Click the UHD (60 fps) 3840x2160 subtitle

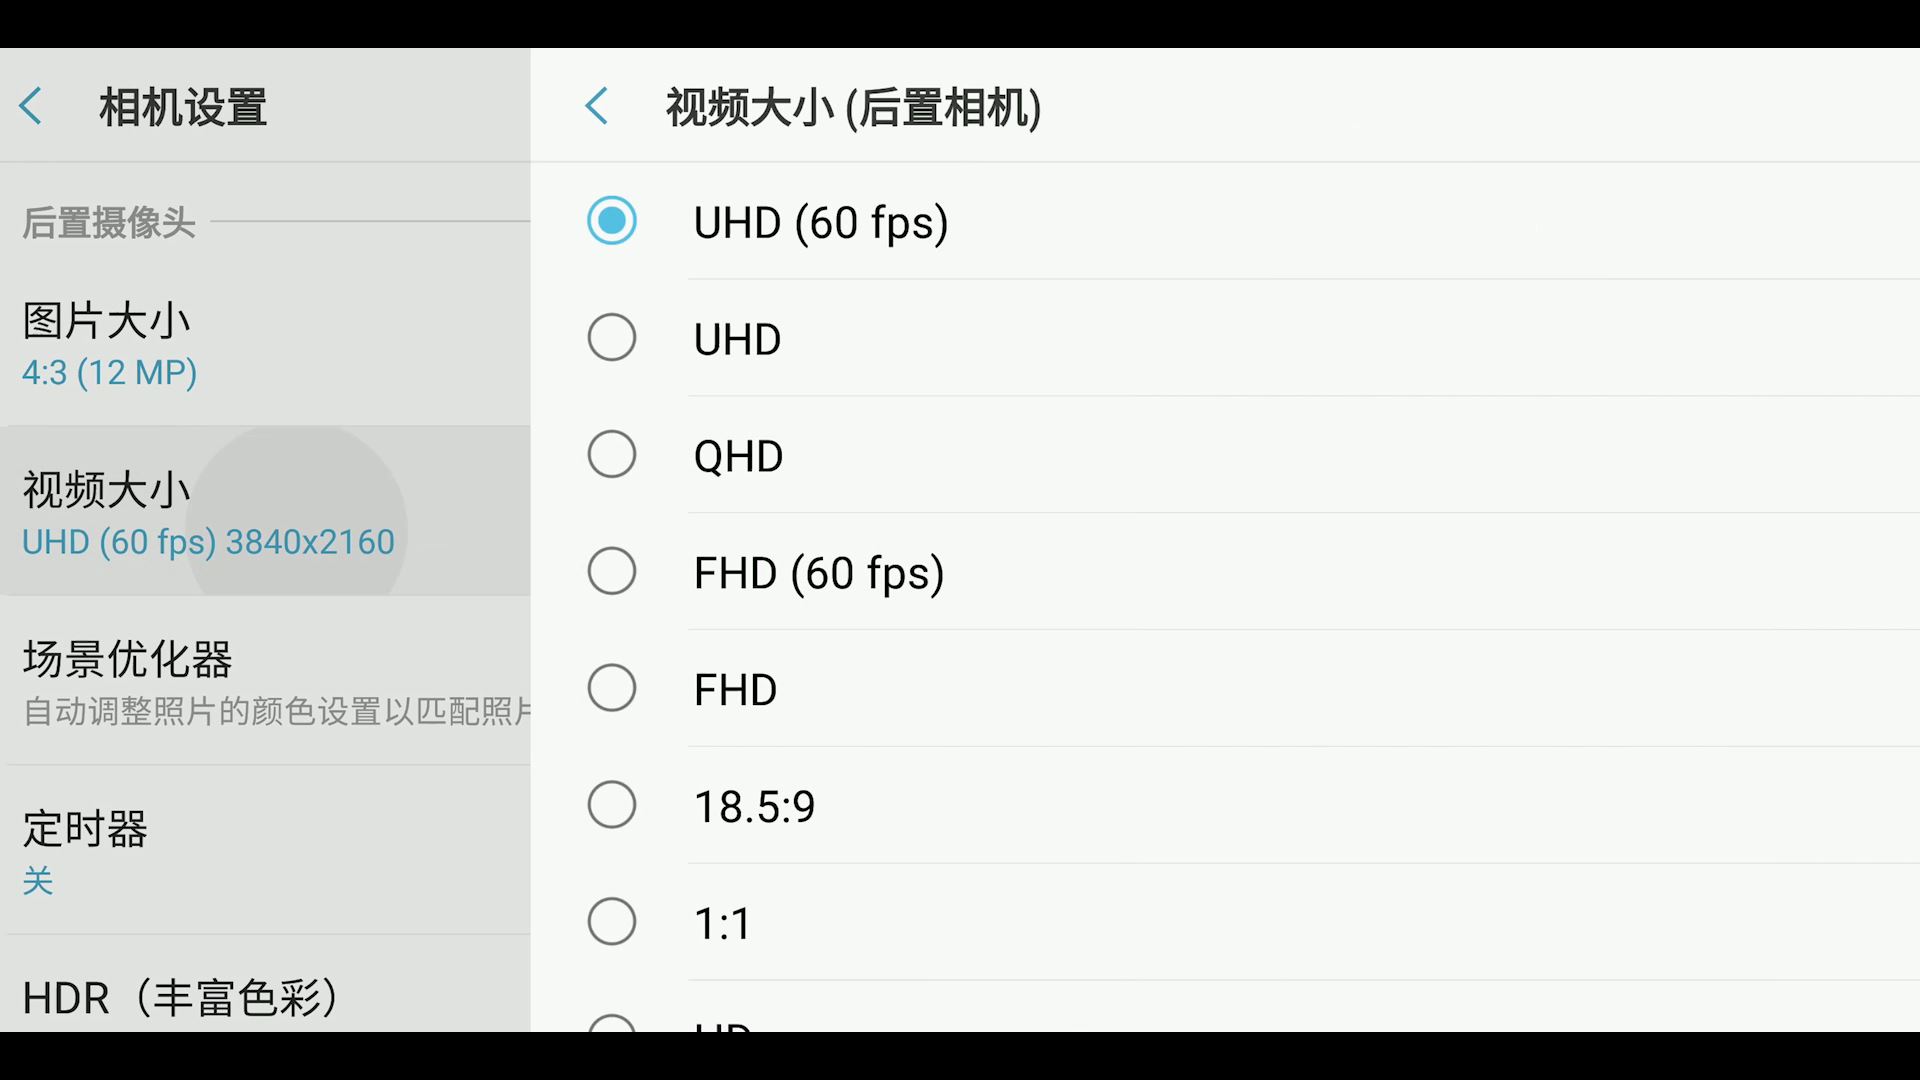pyautogui.click(x=208, y=541)
